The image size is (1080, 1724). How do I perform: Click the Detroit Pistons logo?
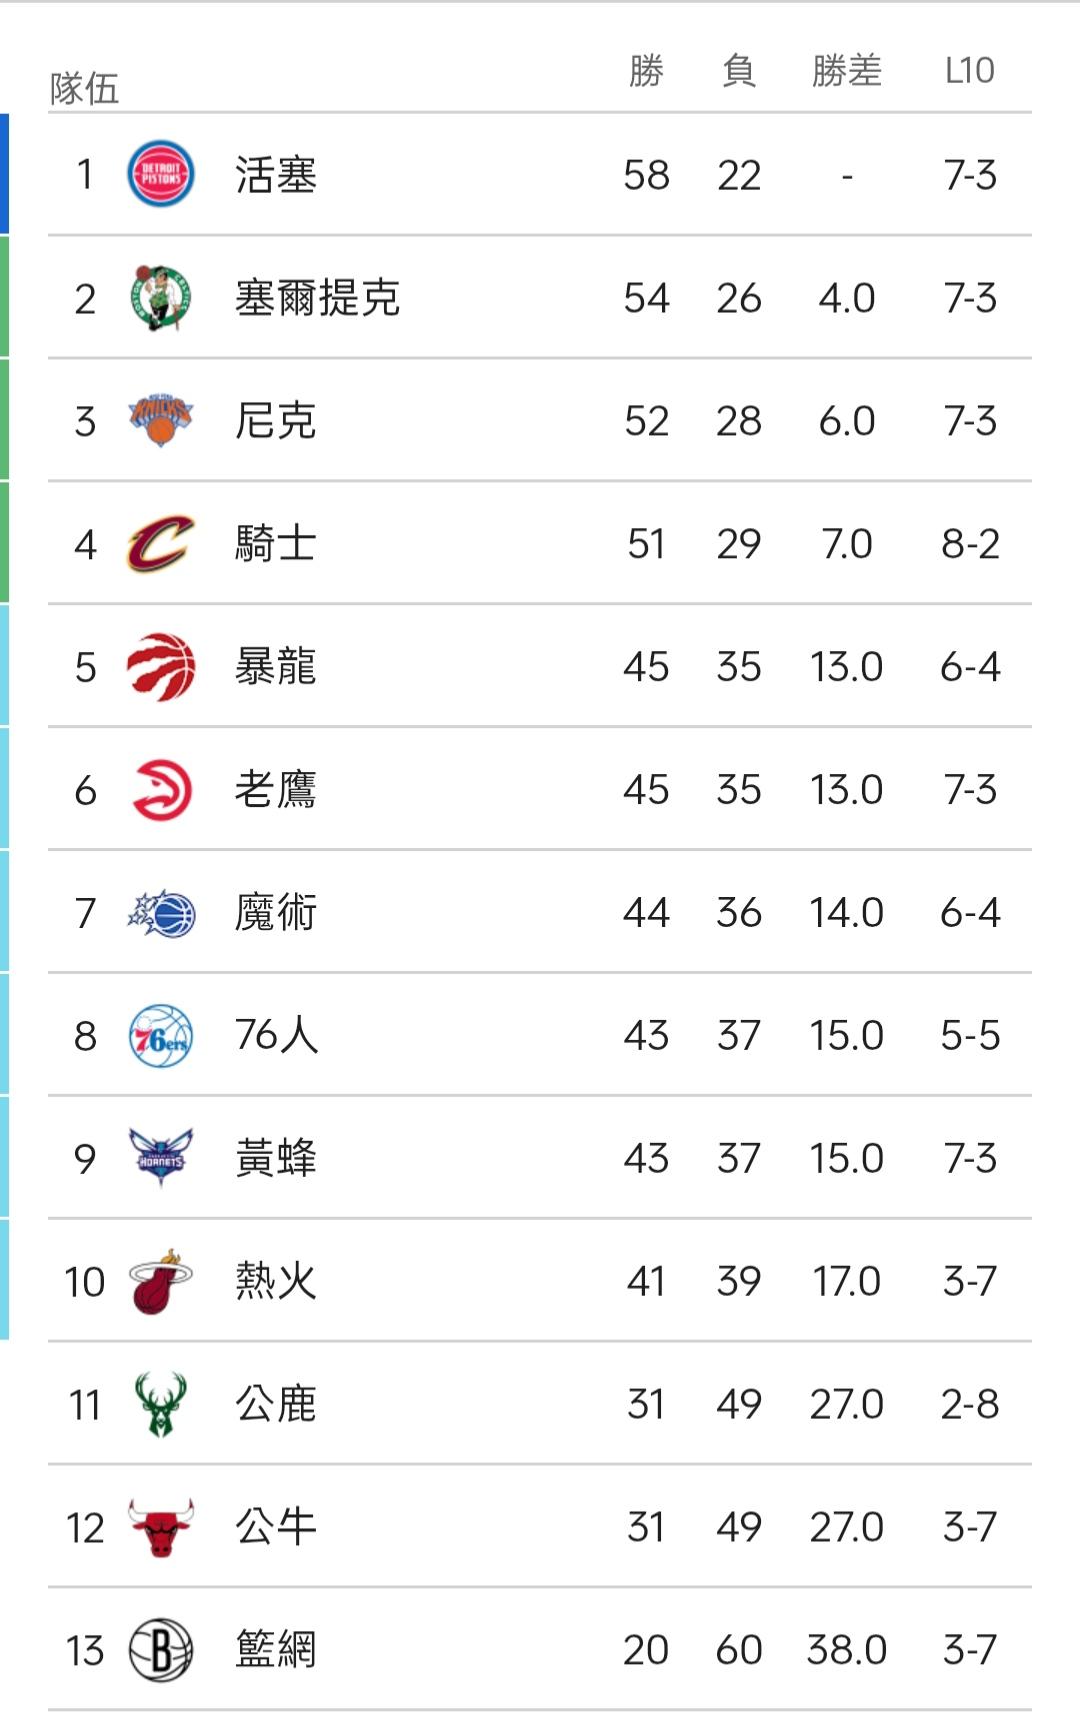[160, 174]
